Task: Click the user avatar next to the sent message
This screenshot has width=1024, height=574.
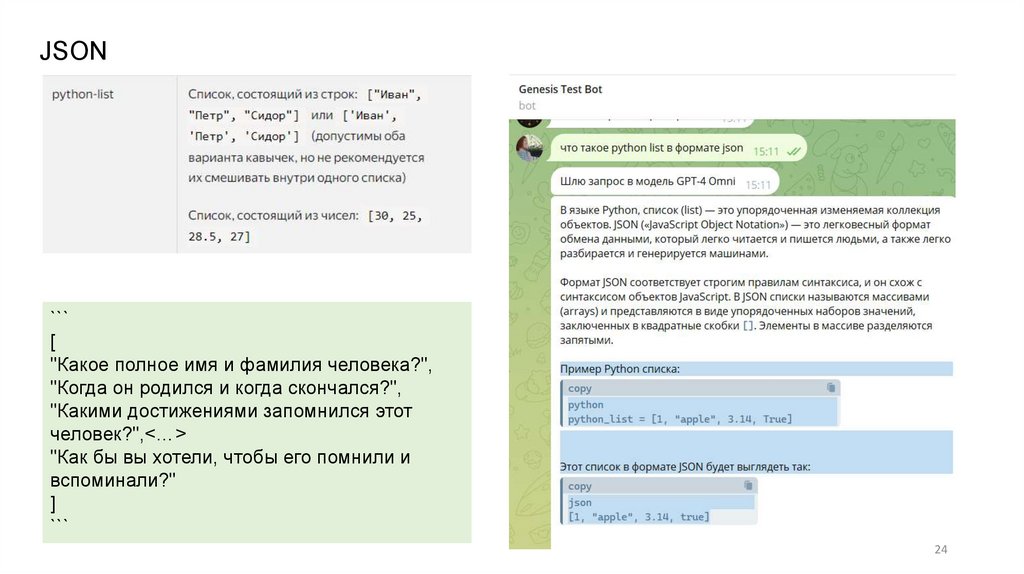Action: pyautogui.click(x=529, y=148)
